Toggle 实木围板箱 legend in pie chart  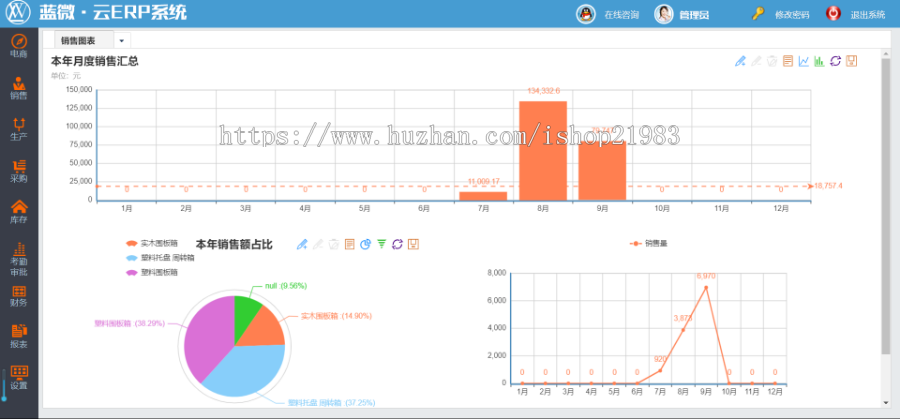(x=152, y=243)
